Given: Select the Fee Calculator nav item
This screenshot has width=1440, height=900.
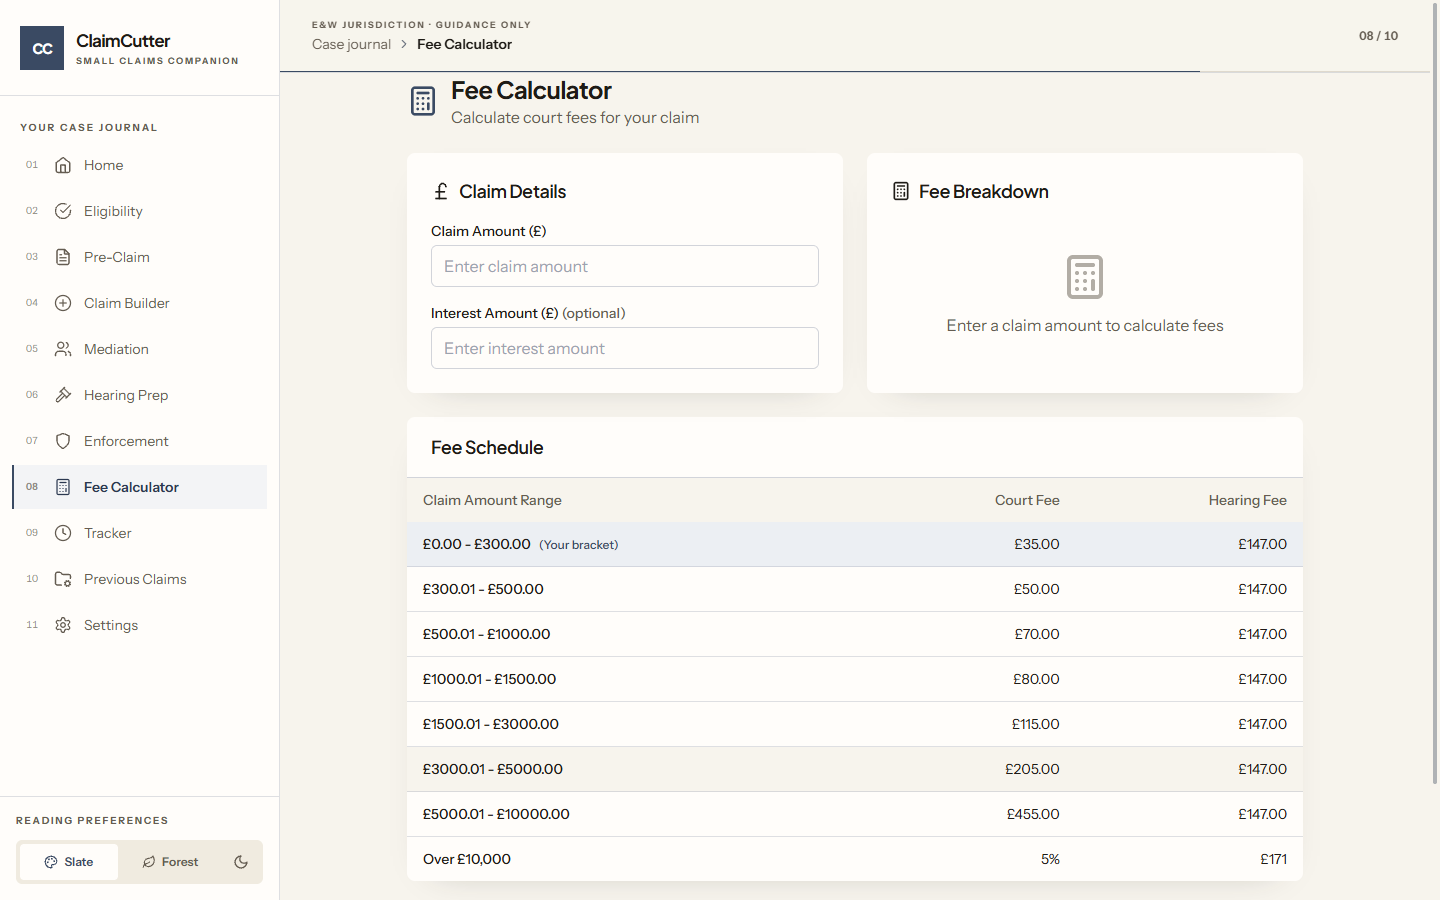Looking at the screenshot, I should pyautogui.click(x=140, y=487).
